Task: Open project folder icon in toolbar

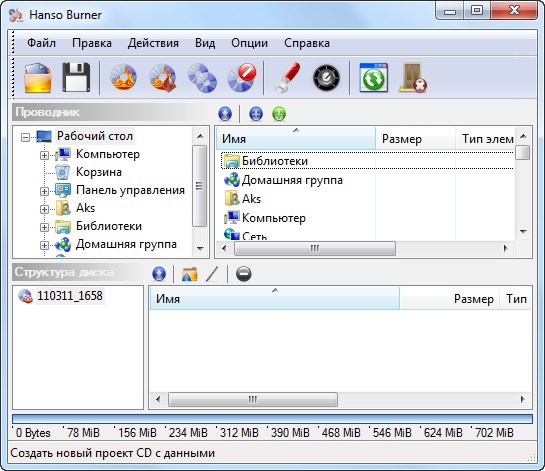Action: pyautogui.click(x=38, y=78)
